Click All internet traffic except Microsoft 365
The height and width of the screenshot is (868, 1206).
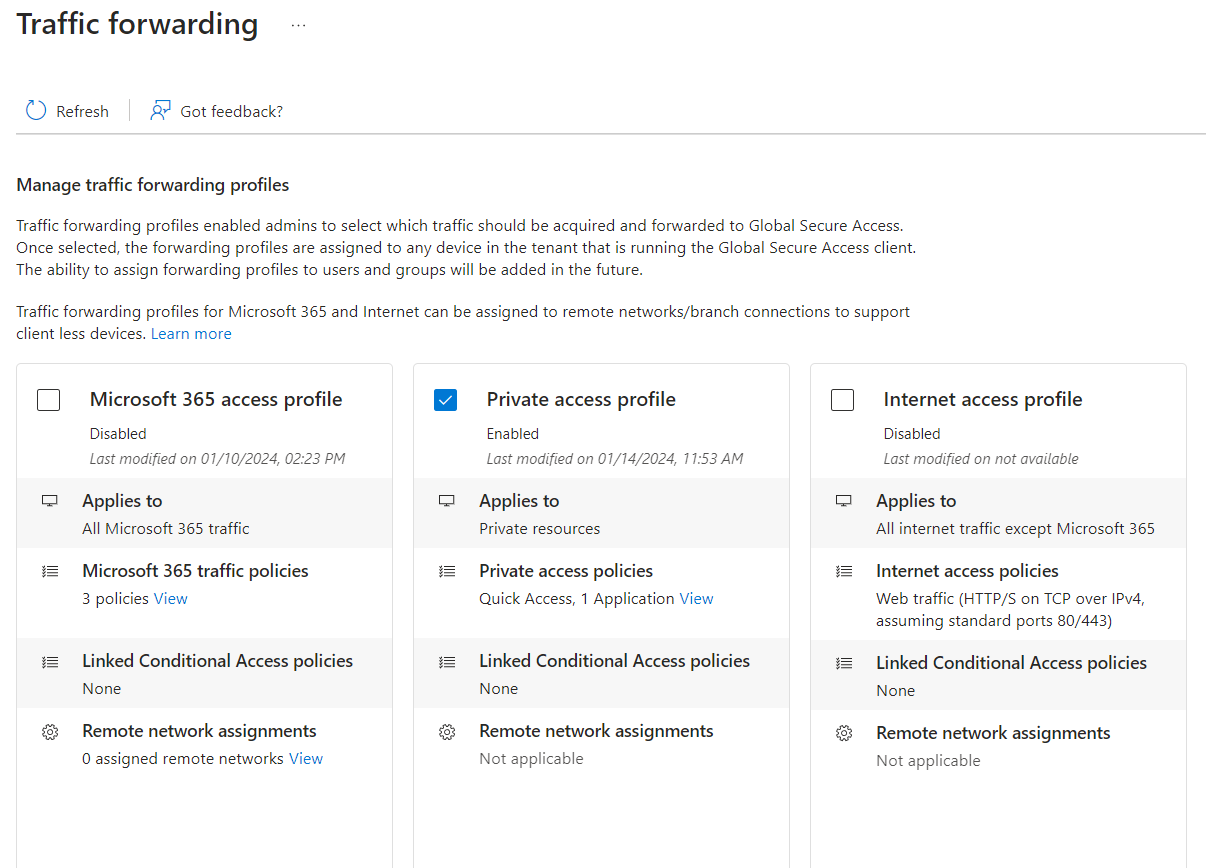click(x=1015, y=529)
